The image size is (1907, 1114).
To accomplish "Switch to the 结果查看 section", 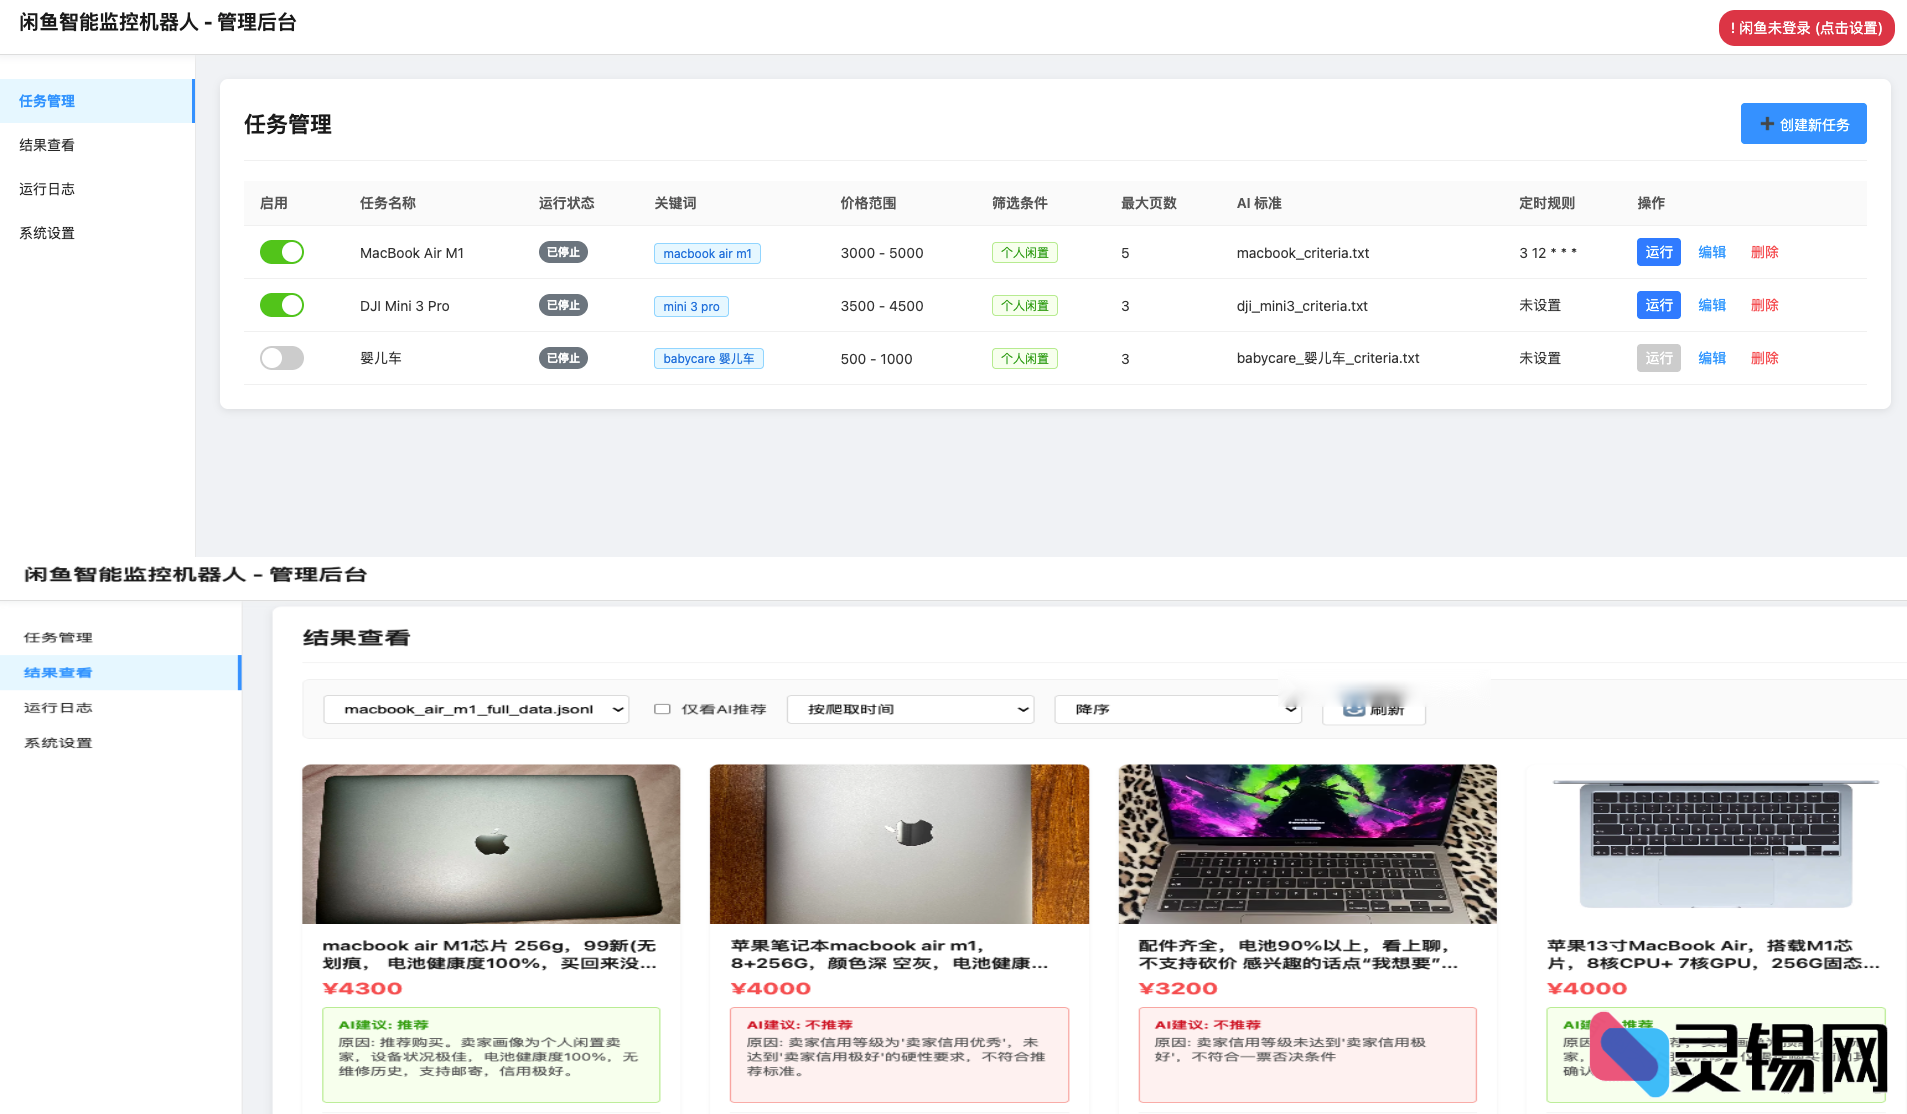I will click(x=46, y=144).
